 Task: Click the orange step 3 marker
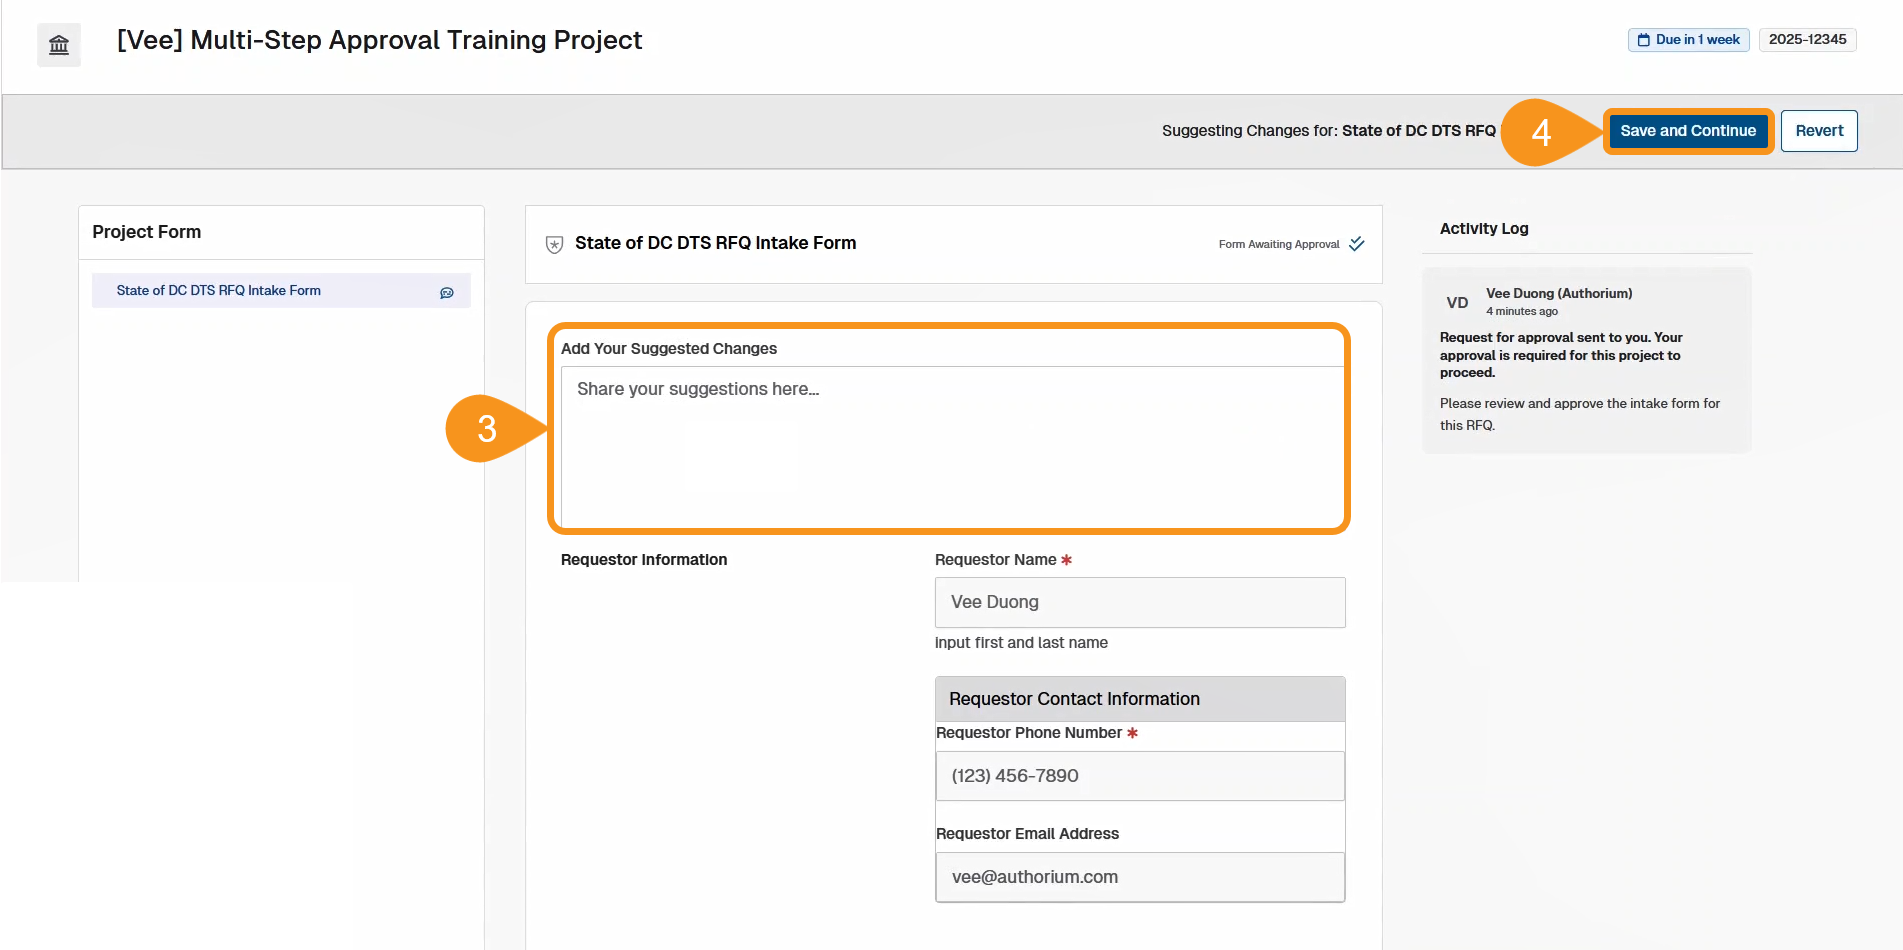[x=487, y=429]
